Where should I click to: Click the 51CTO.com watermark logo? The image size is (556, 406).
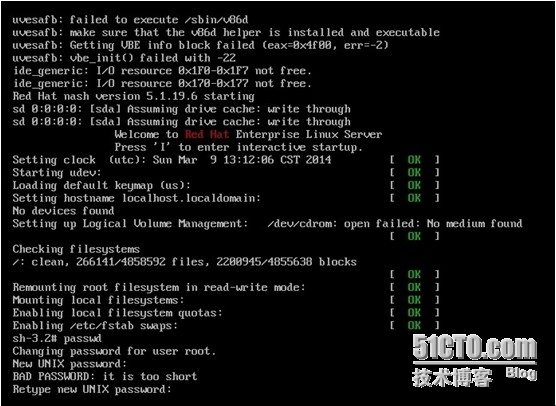[474, 347]
